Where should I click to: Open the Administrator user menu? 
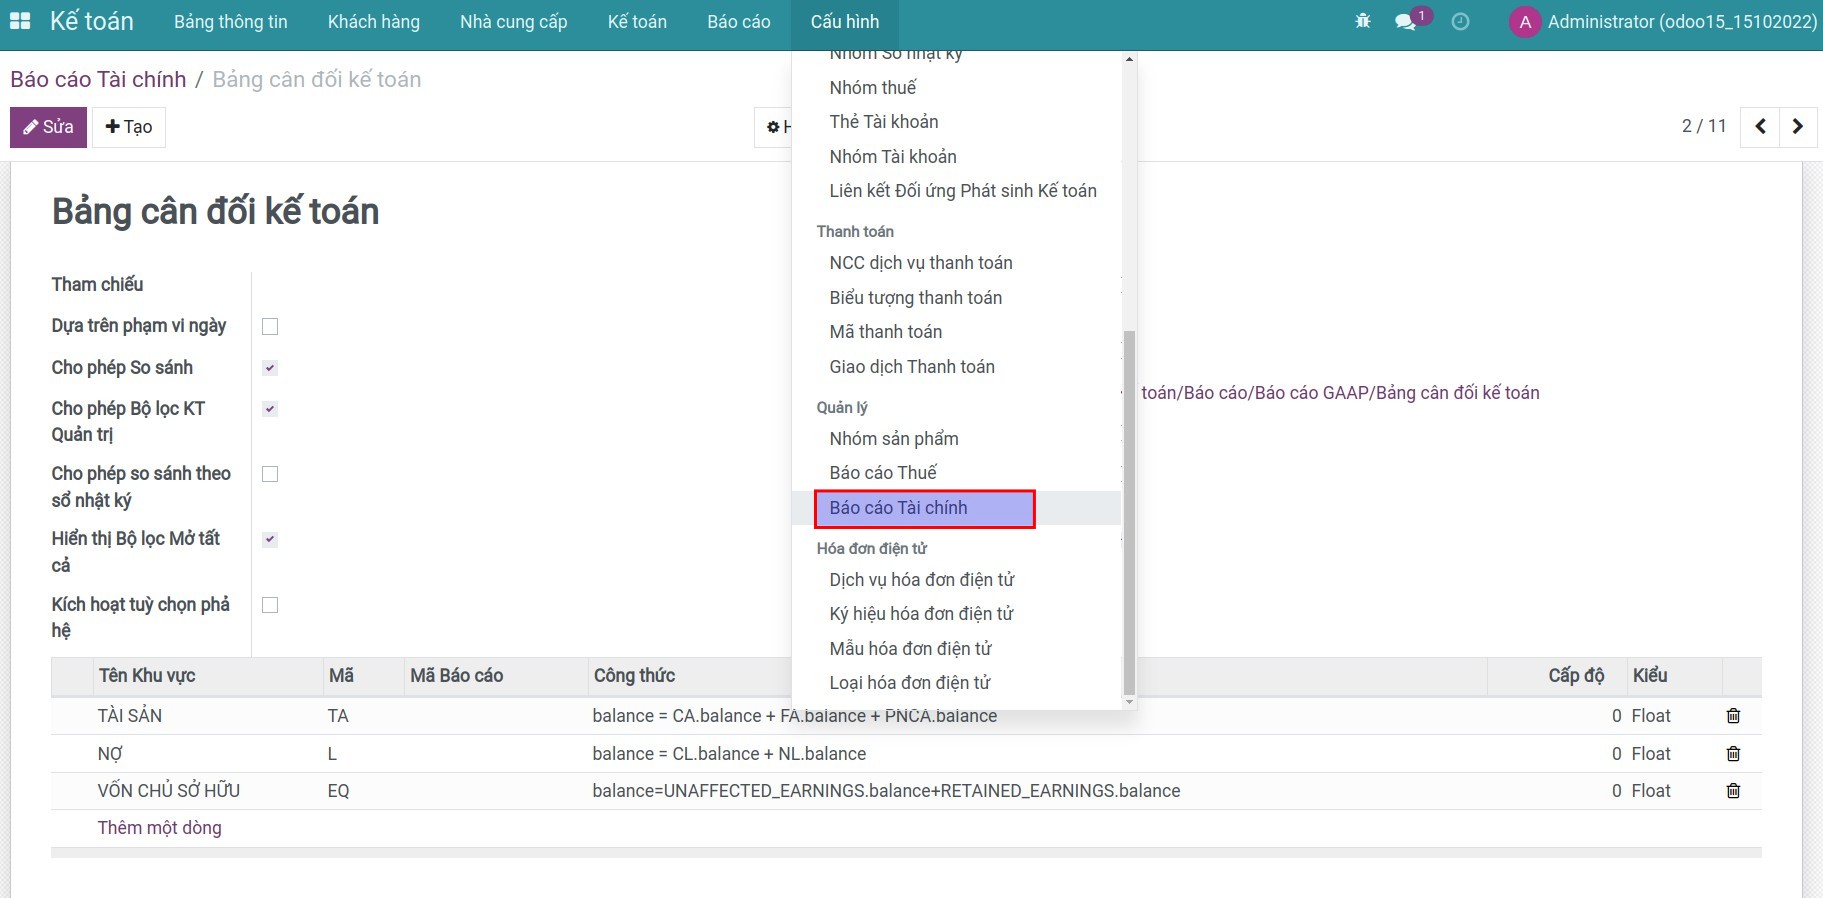(x=1663, y=22)
